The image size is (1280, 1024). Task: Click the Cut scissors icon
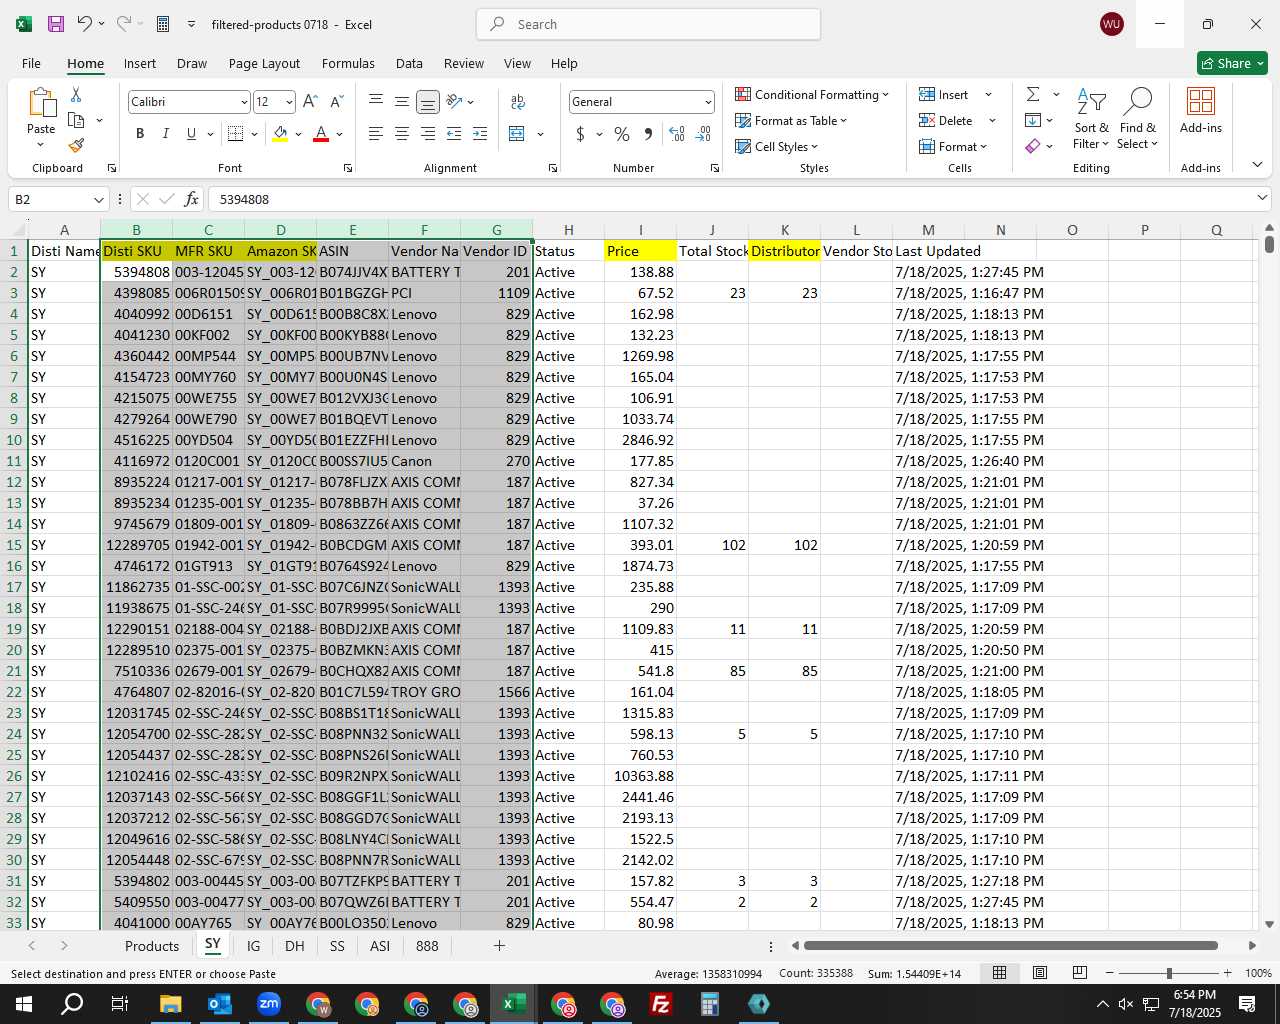(x=76, y=94)
